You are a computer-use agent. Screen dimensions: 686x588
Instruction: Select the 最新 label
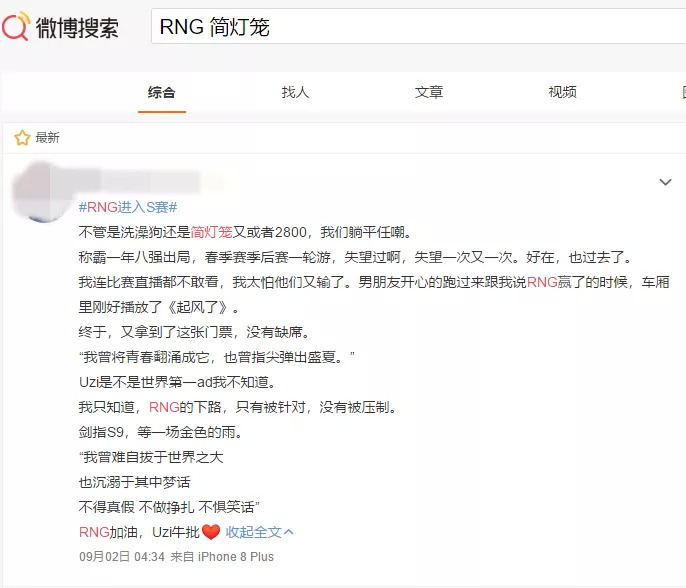click(47, 138)
